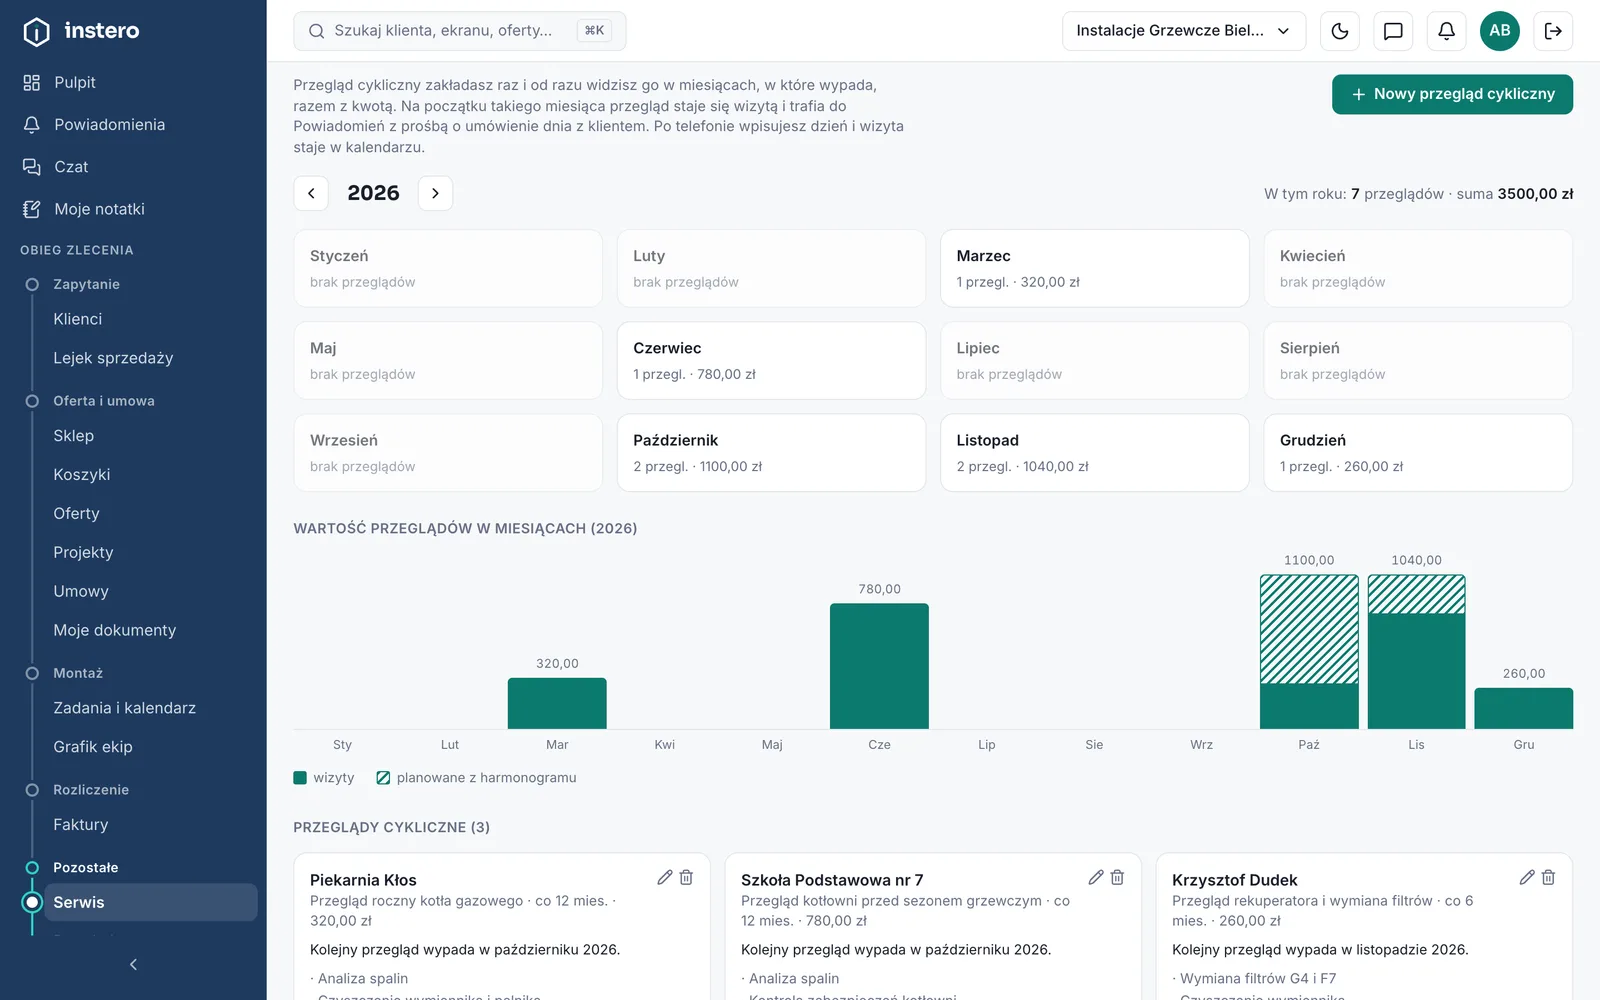Screen dimensions: 1600x1000
Task: Go to next year 2027
Action: point(435,193)
